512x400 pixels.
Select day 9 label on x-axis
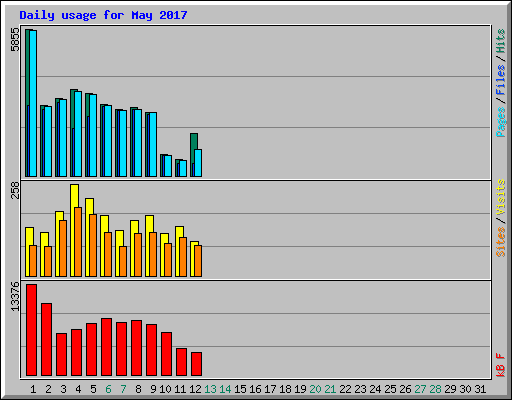[153, 389]
